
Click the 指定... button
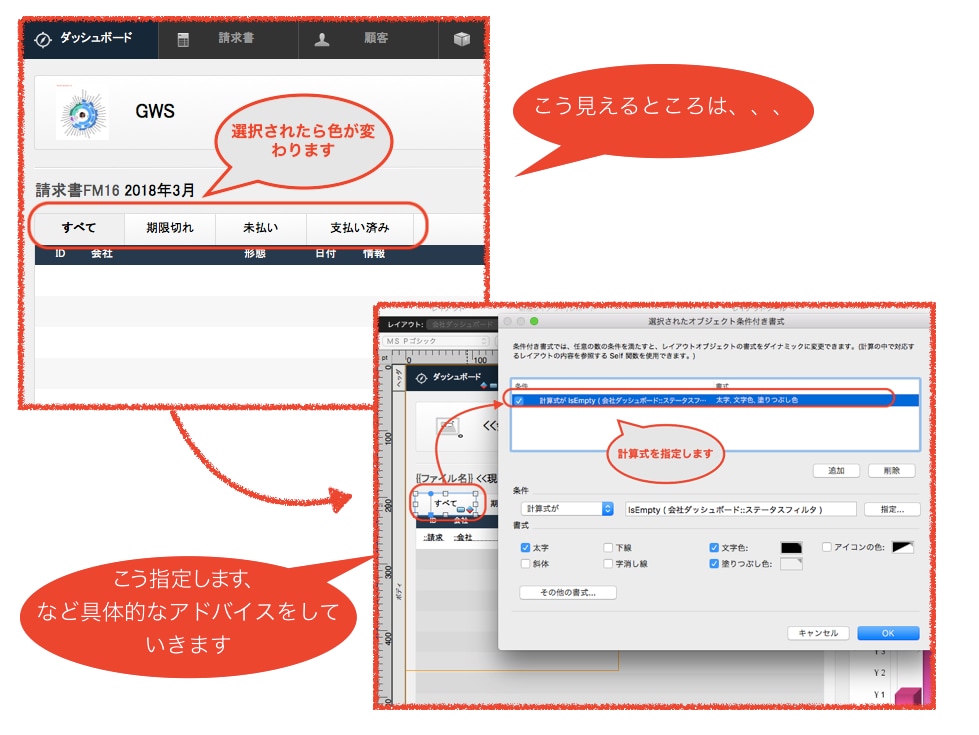[x=892, y=510]
